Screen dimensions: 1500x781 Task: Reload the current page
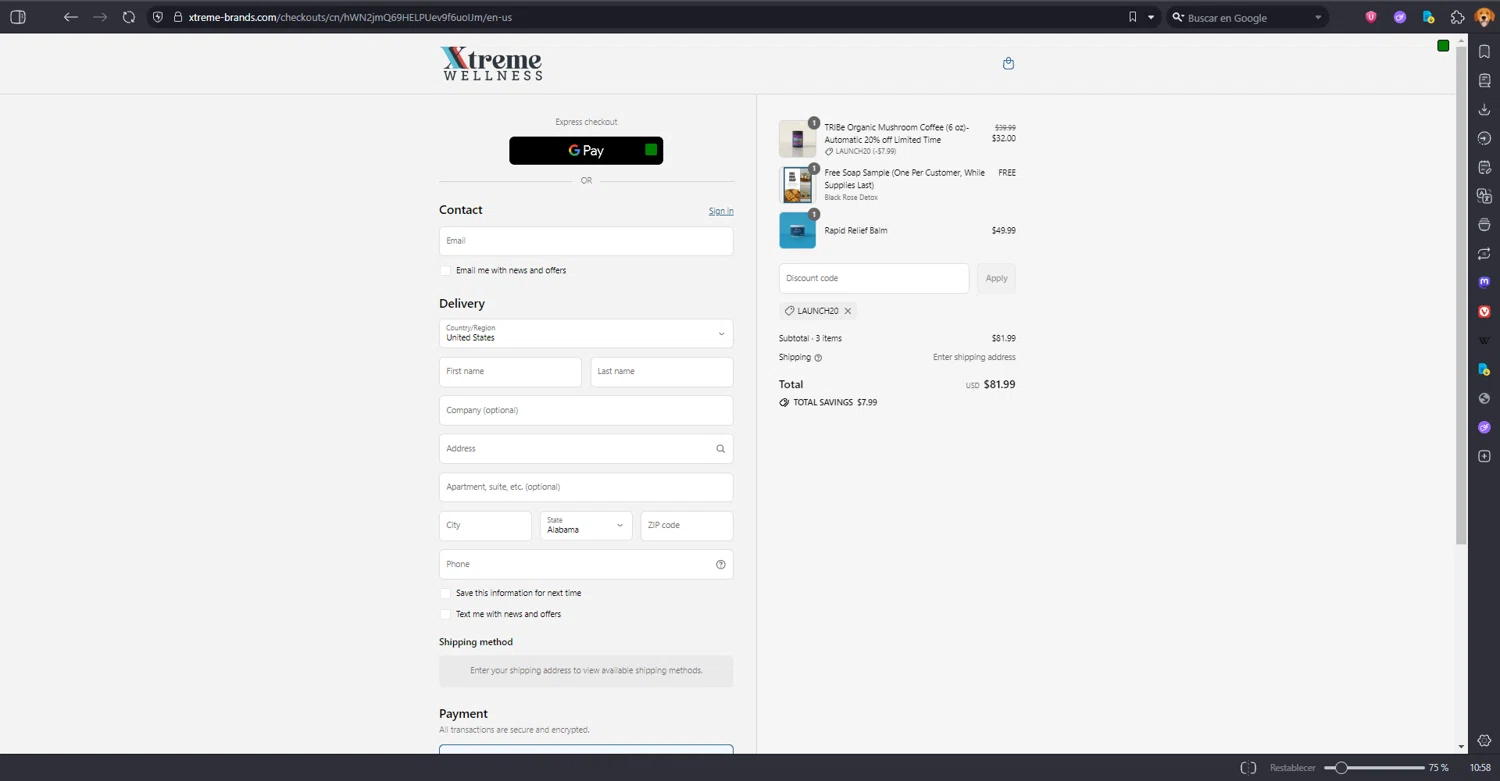coord(129,17)
